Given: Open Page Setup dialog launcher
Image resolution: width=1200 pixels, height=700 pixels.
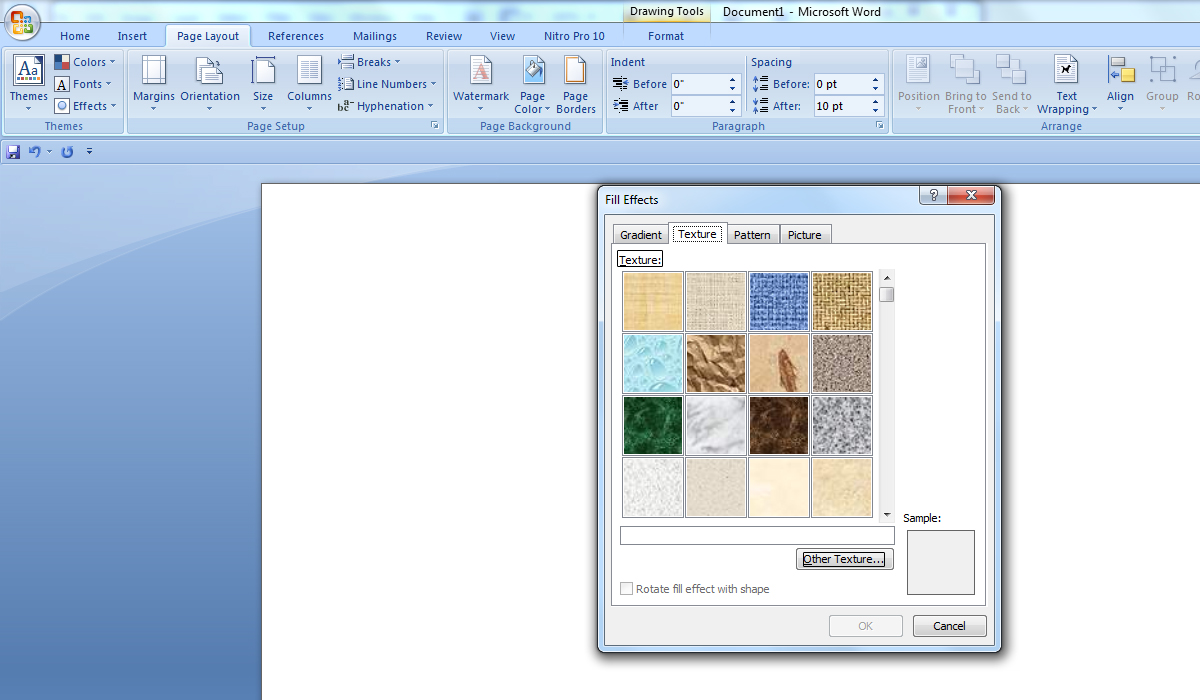Looking at the screenshot, I should click(435, 126).
